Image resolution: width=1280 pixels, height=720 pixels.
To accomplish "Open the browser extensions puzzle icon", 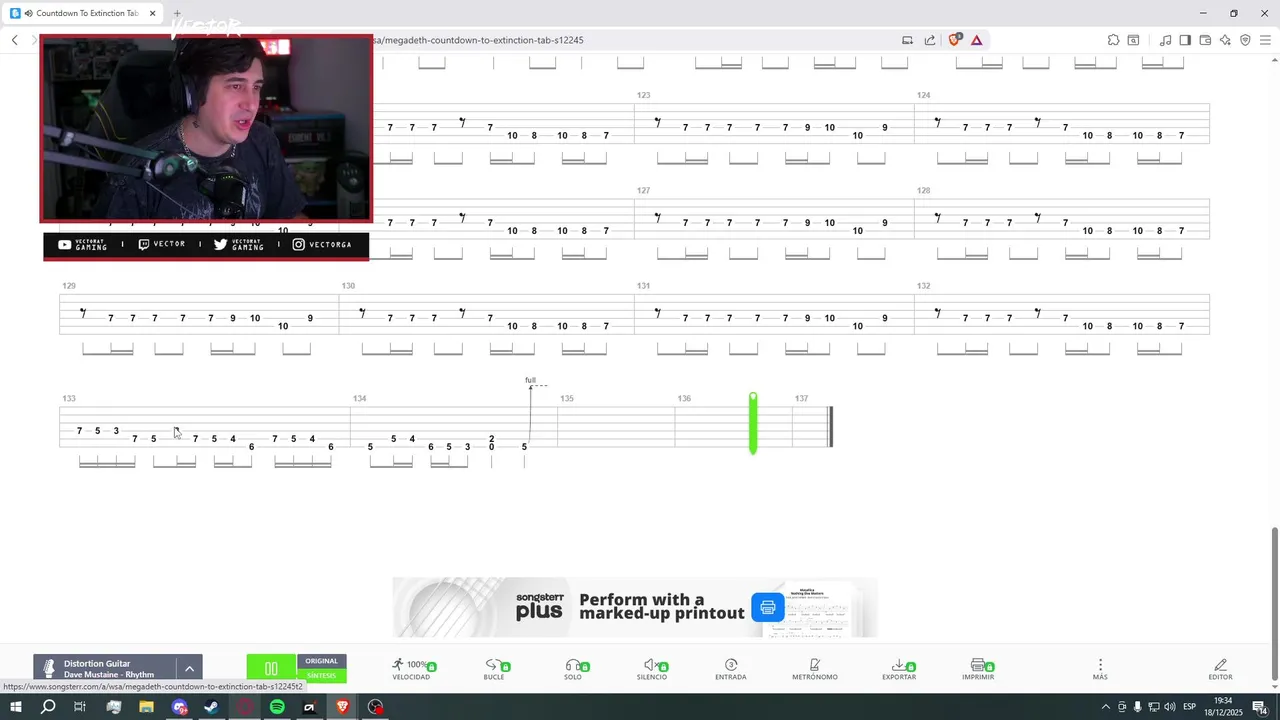I will [1113, 40].
